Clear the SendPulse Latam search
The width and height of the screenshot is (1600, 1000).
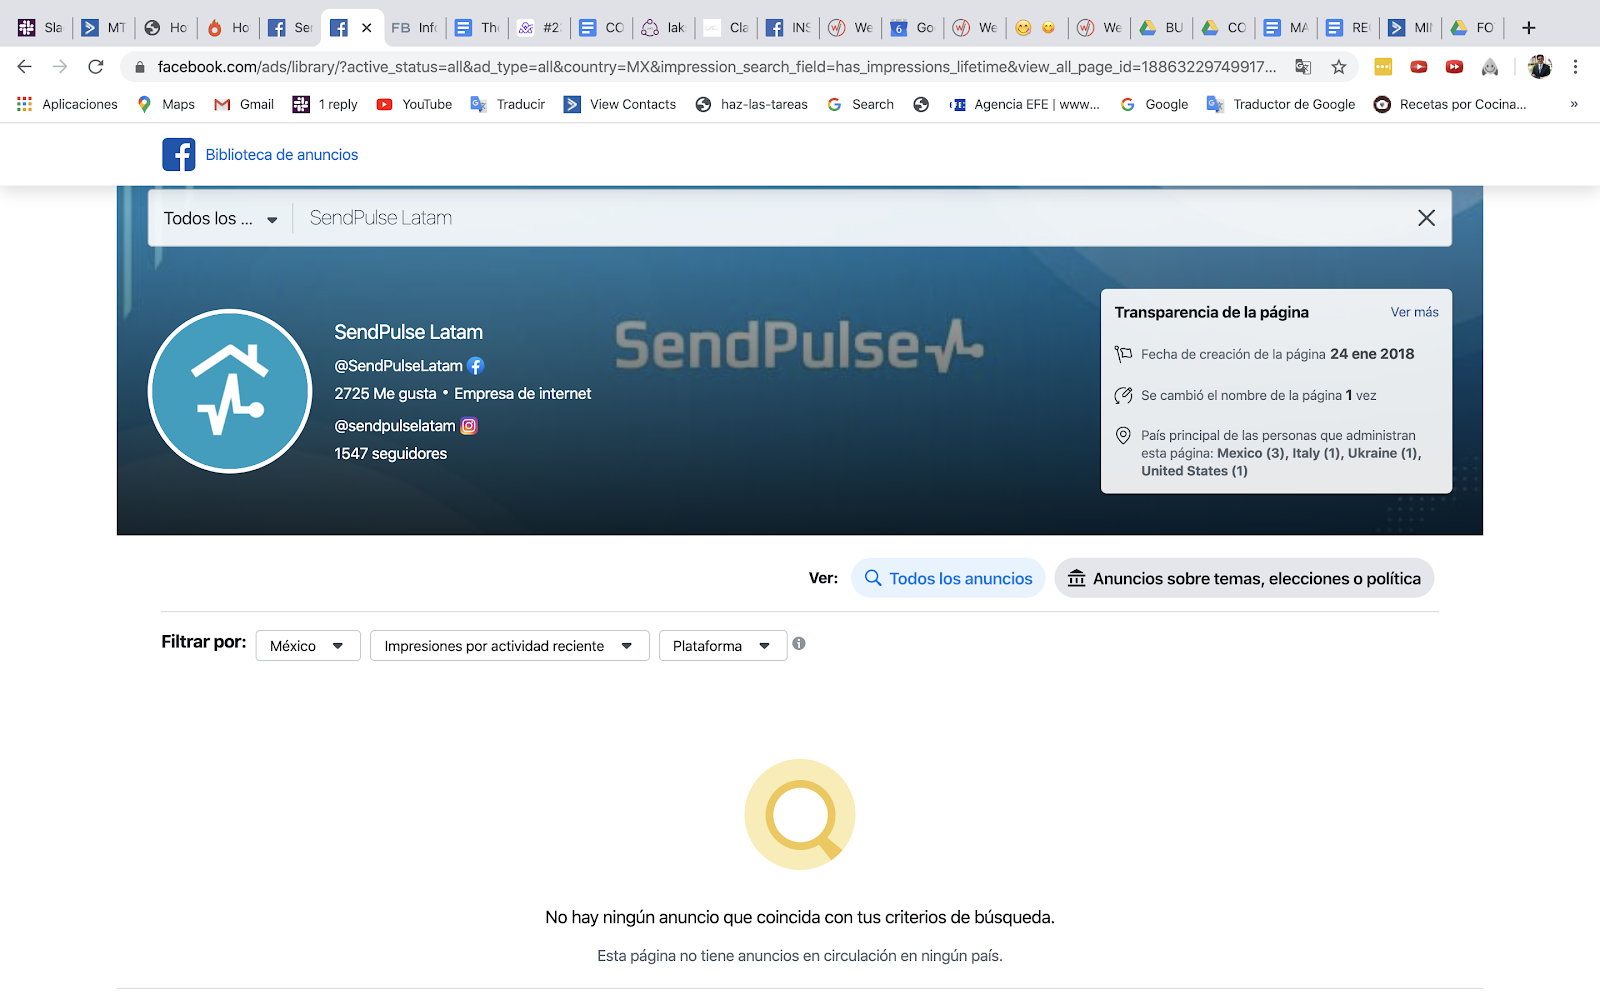1426,218
